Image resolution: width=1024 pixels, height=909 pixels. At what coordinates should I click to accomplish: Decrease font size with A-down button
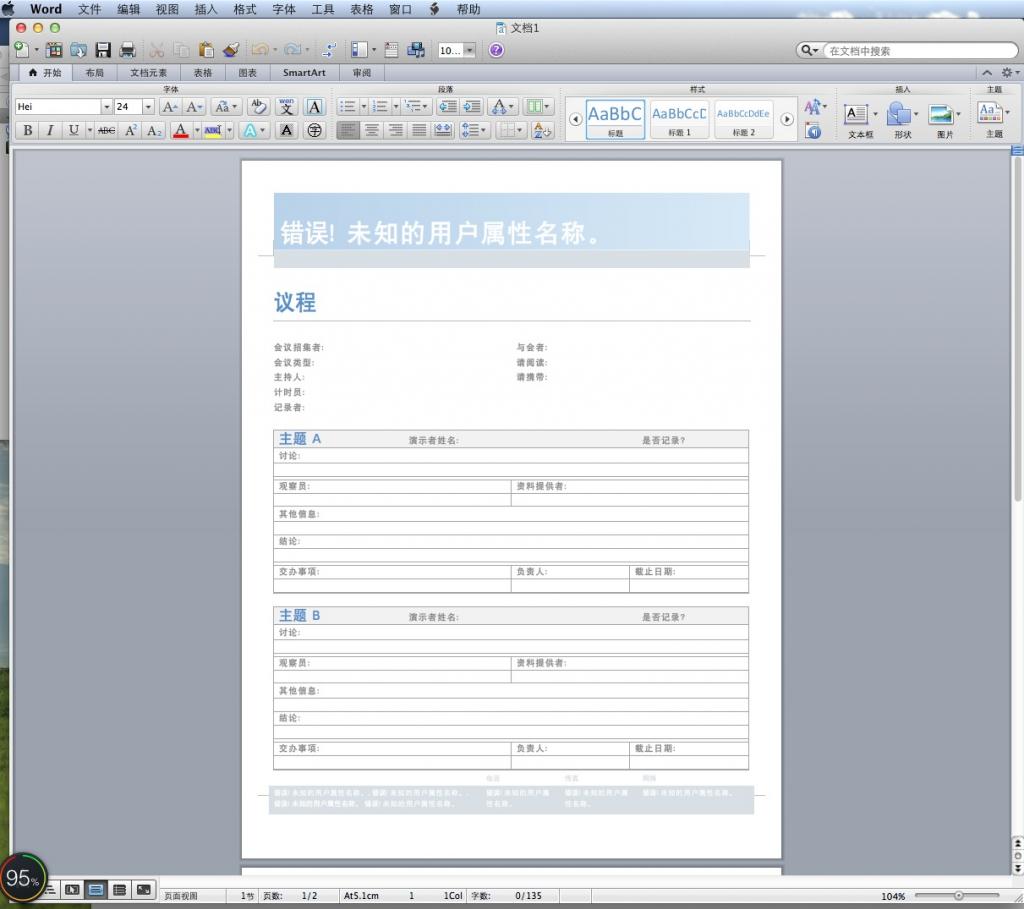(x=194, y=106)
